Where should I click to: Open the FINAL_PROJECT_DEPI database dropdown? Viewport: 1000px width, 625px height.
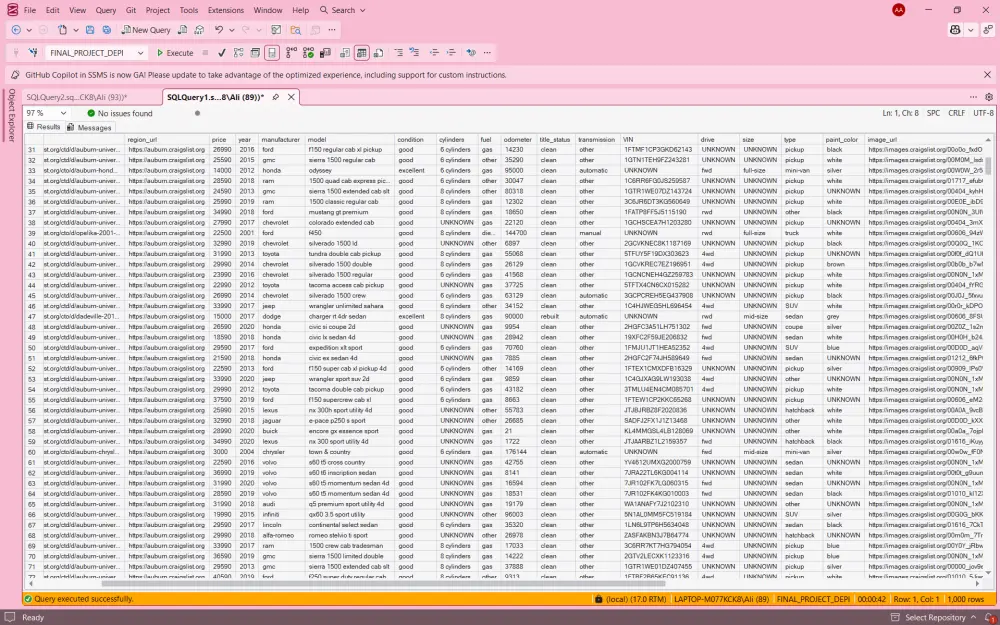140,53
